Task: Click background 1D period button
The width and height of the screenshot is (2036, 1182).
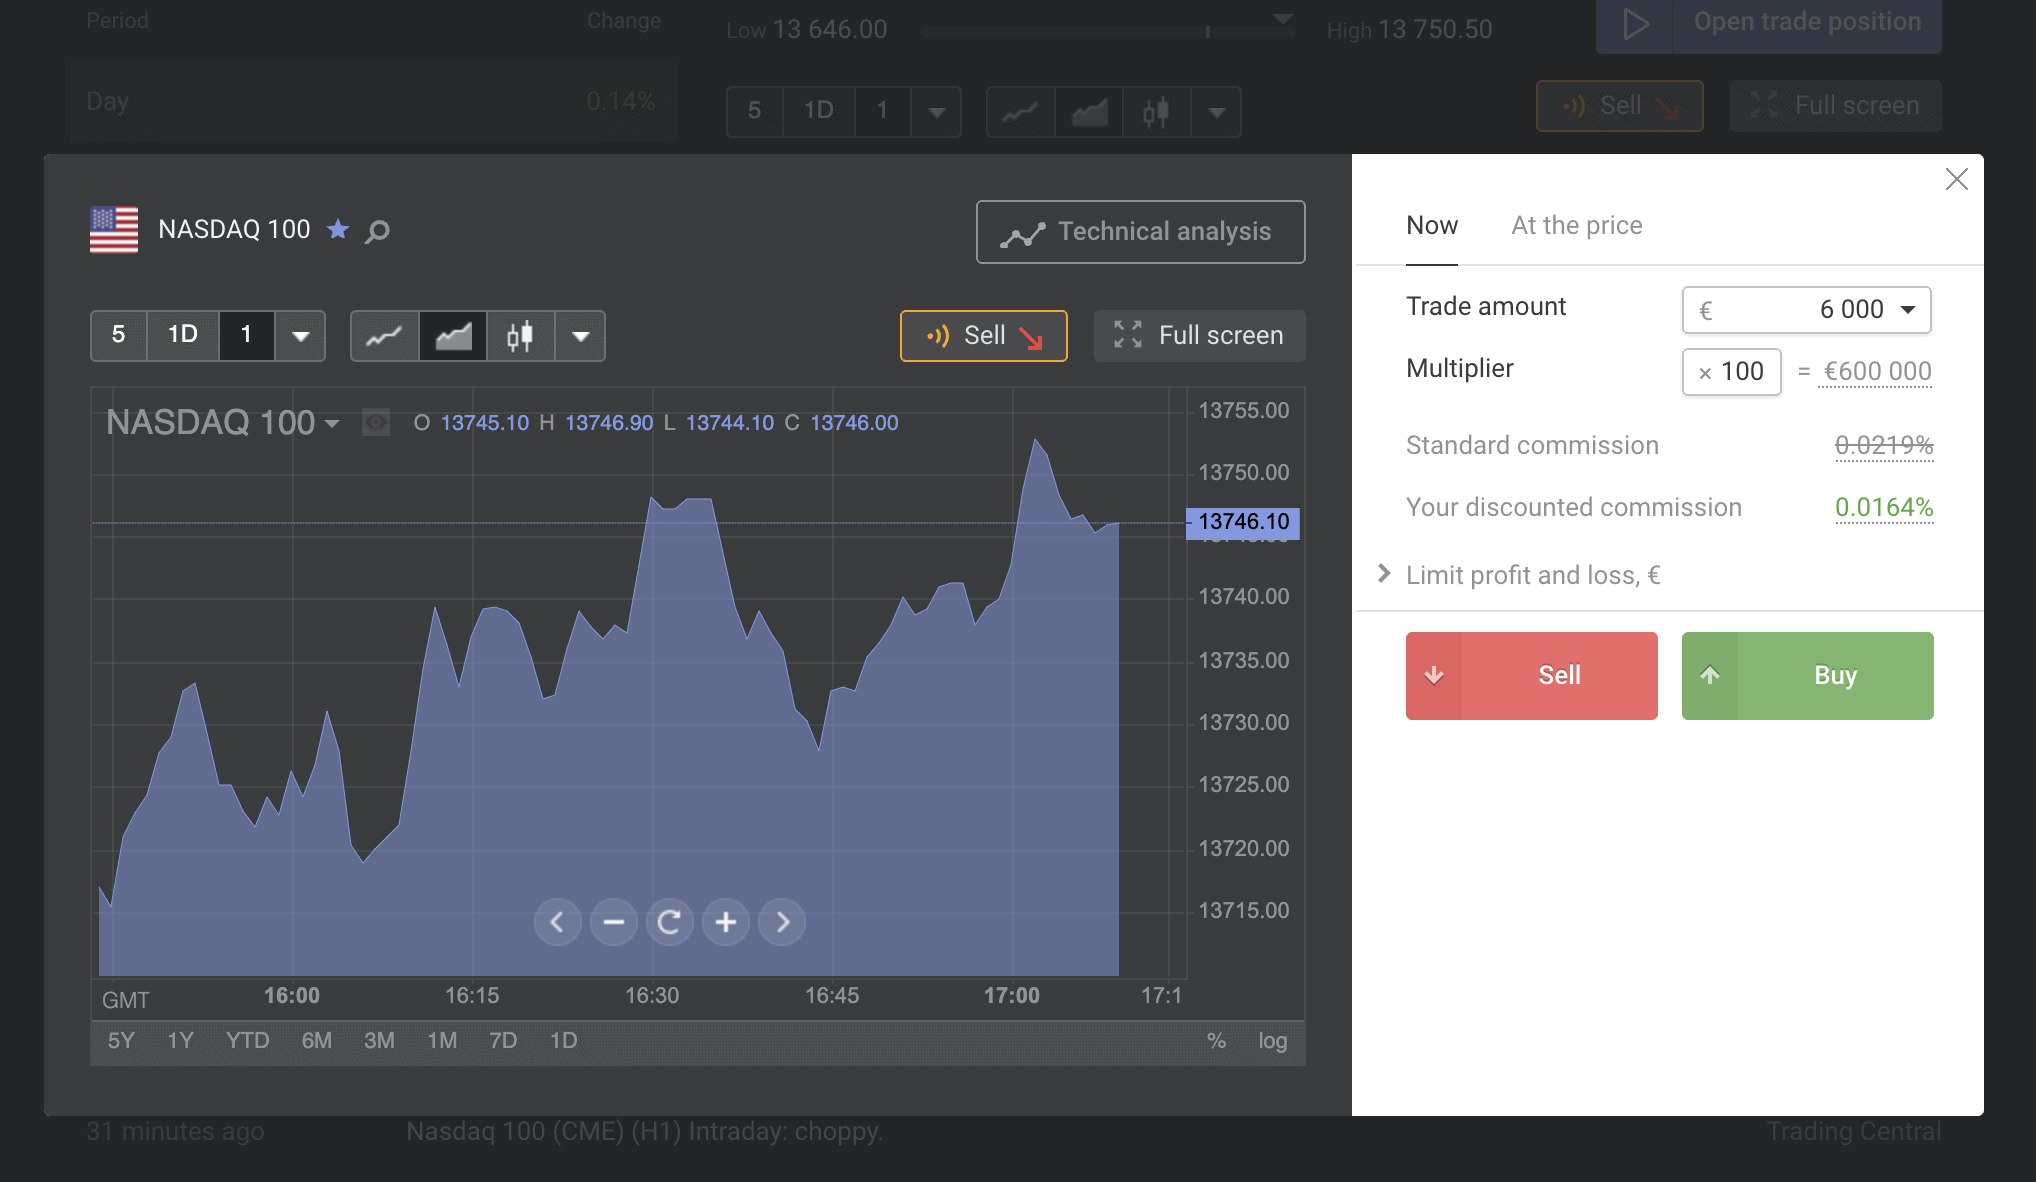Action: pyautogui.click(x=818, y=111)
